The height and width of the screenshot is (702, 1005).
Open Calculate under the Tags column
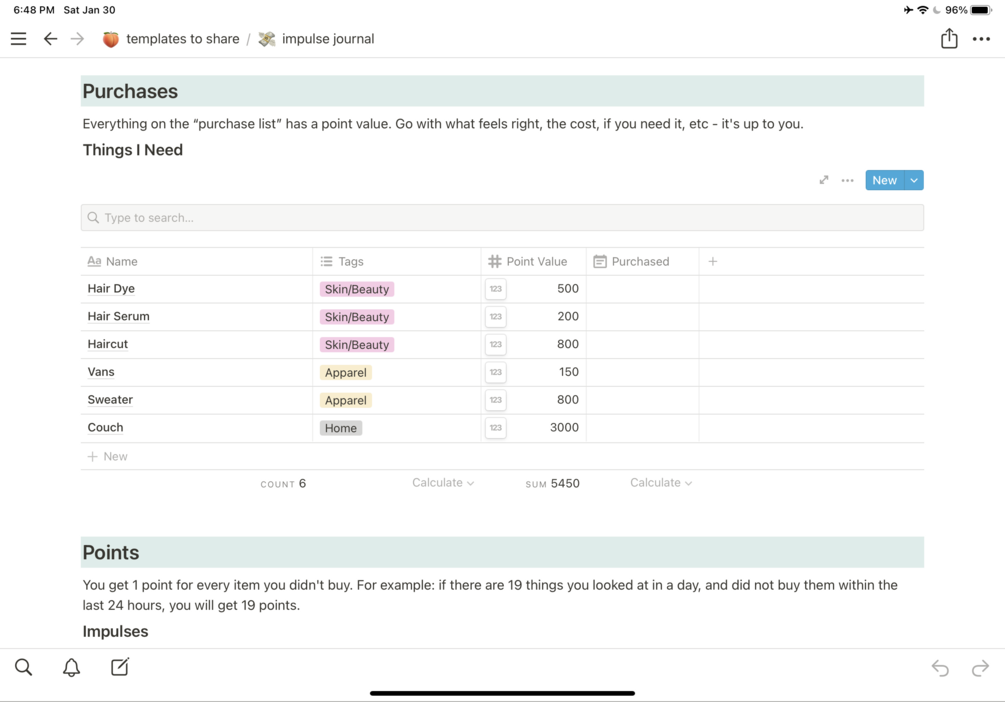tap(443, 483)
